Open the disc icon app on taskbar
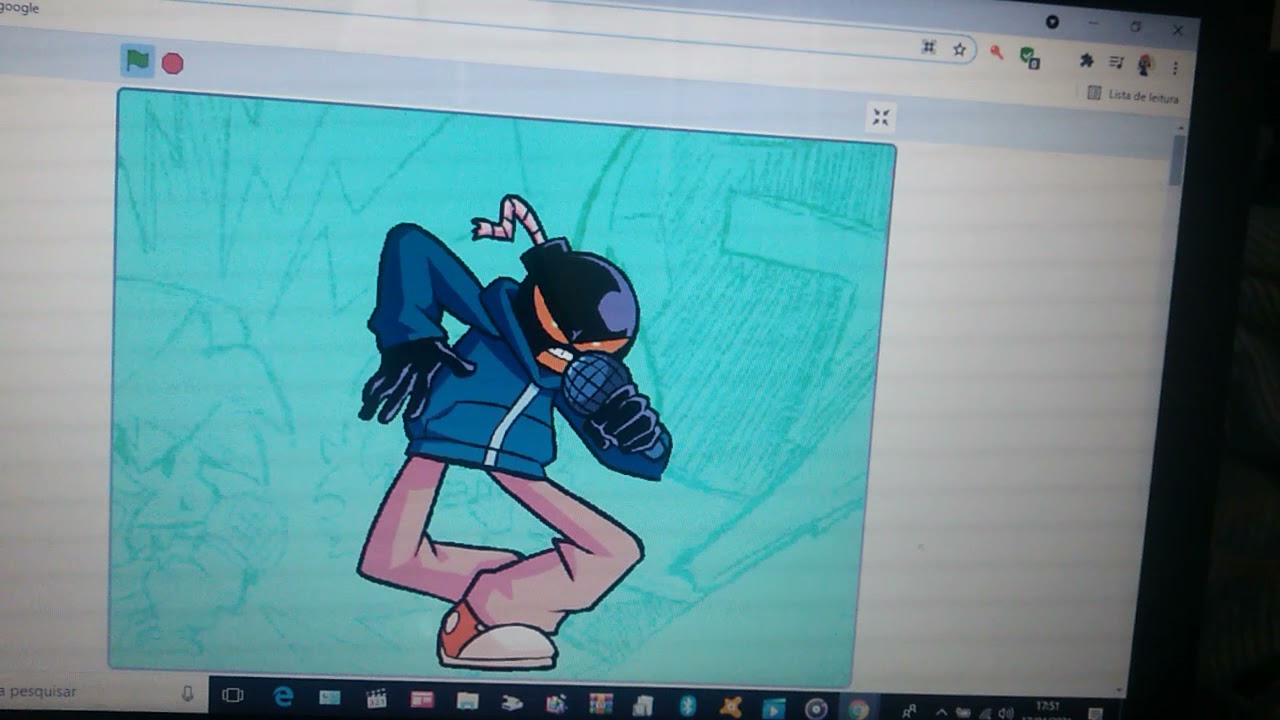The height and width of the screenshot is (720, 1280). 816,708
